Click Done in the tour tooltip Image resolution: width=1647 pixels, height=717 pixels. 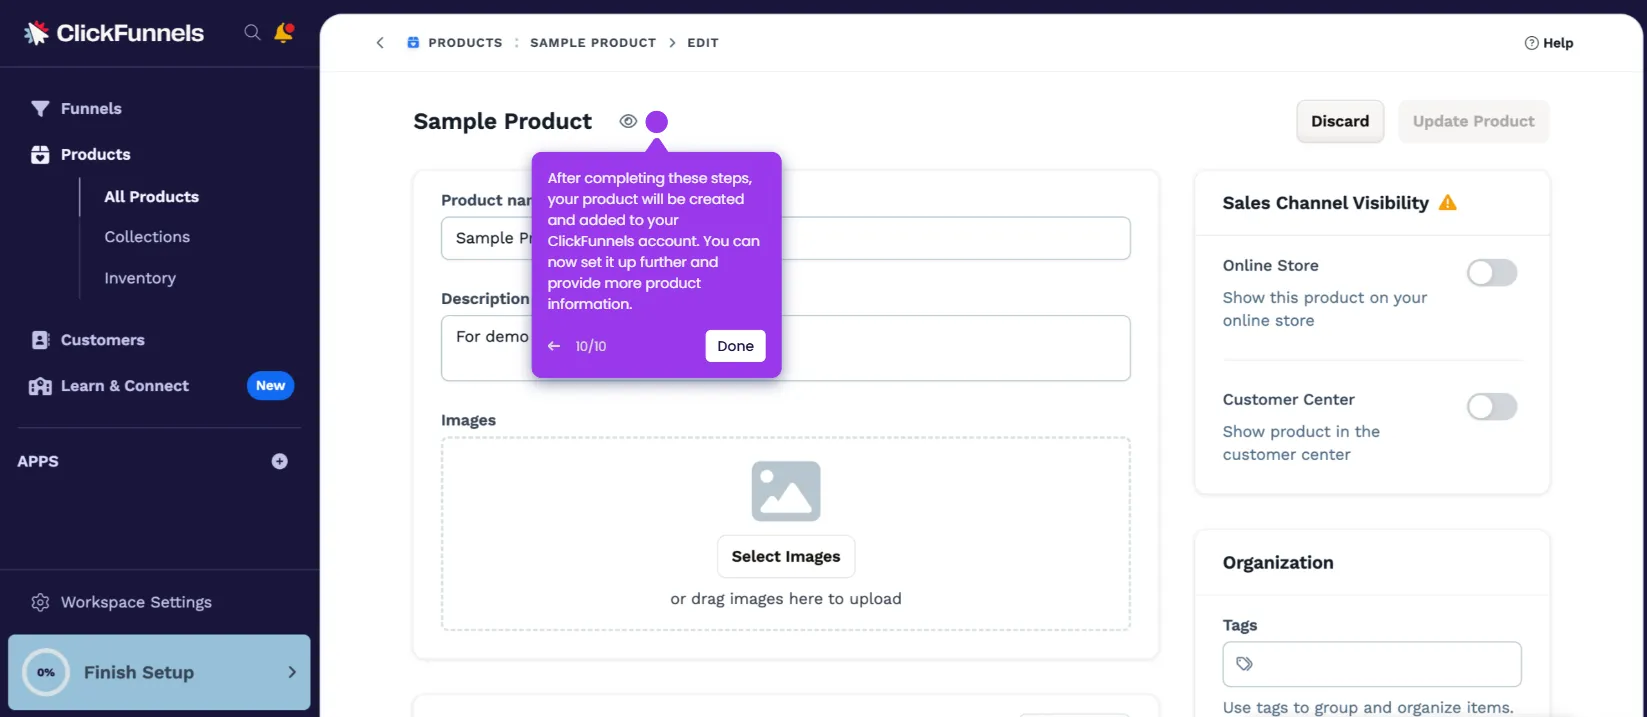tap(735, 346)
